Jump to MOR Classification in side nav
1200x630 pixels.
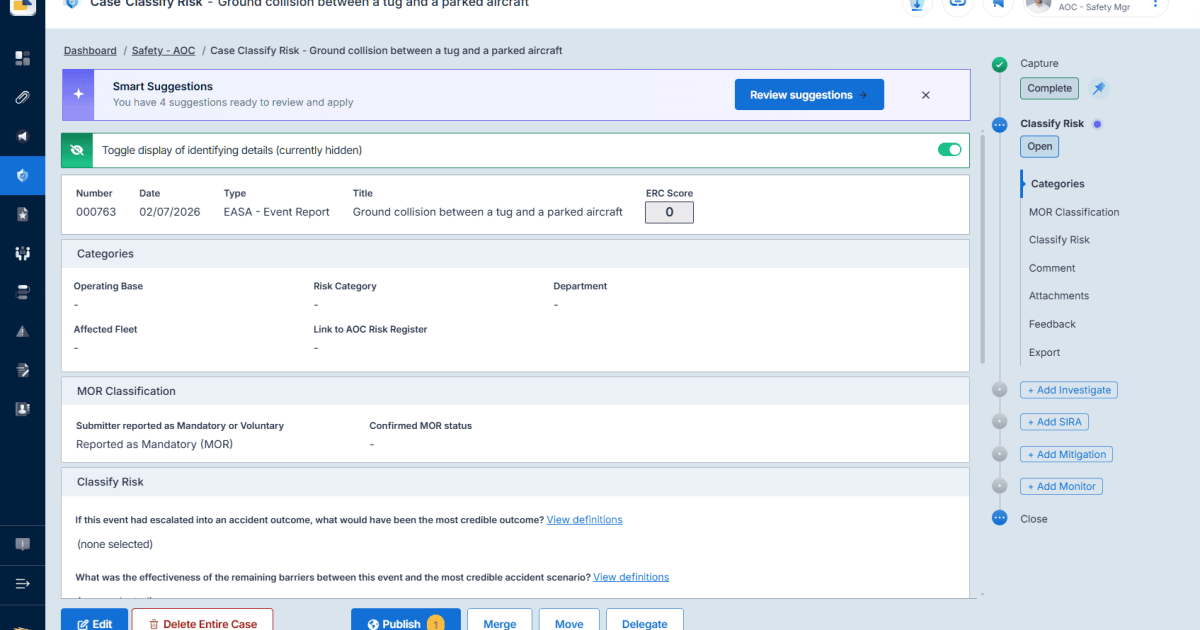coord(1074,212)
